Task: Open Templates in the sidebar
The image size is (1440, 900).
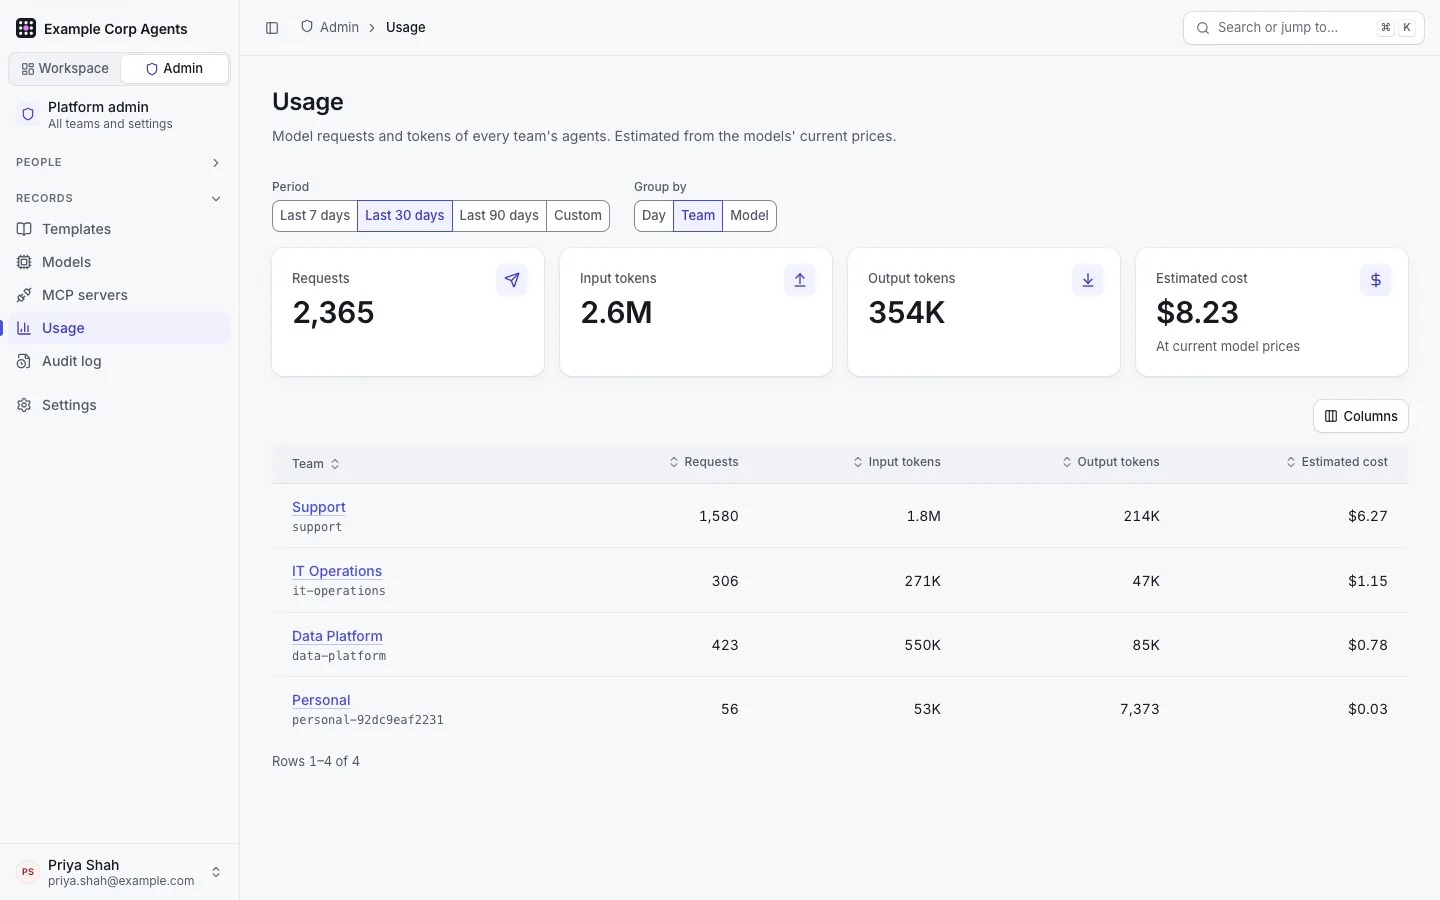Action: (x=120, y=229)
